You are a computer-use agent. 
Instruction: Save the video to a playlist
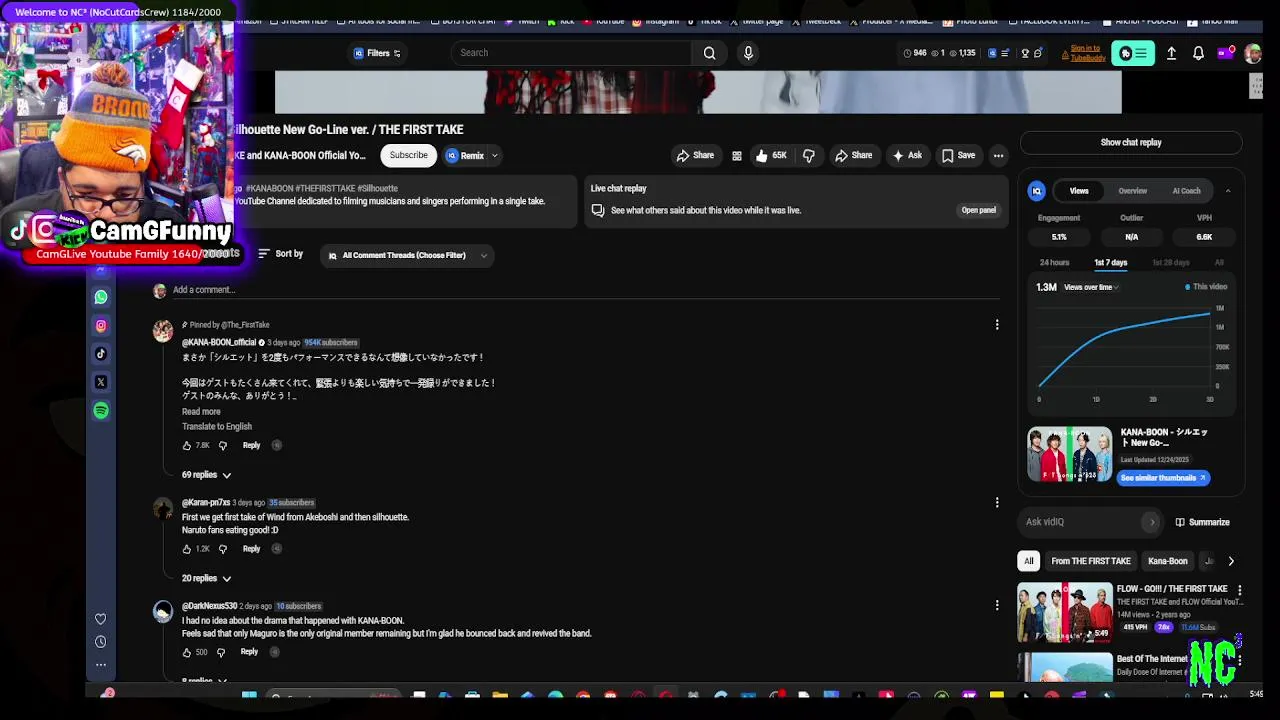tap(958, 155)
